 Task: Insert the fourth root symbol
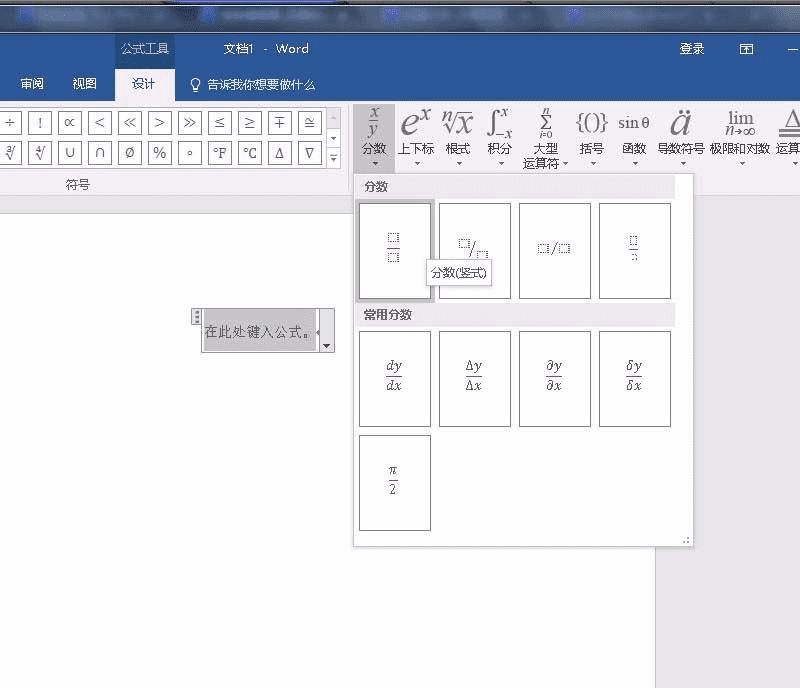pyautogui.click(x=40, y=153)
